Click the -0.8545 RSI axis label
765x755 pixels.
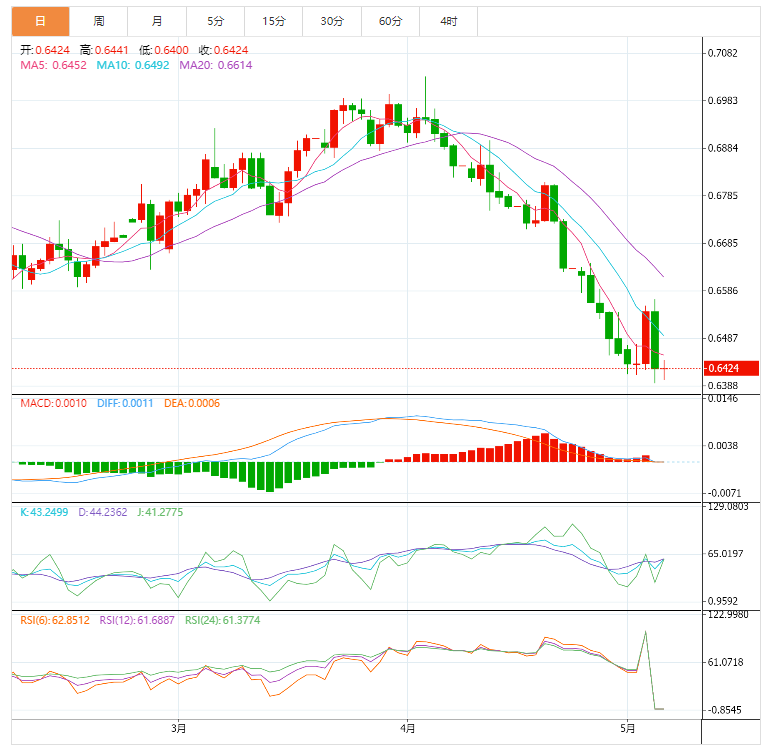(x=724, y=710)
